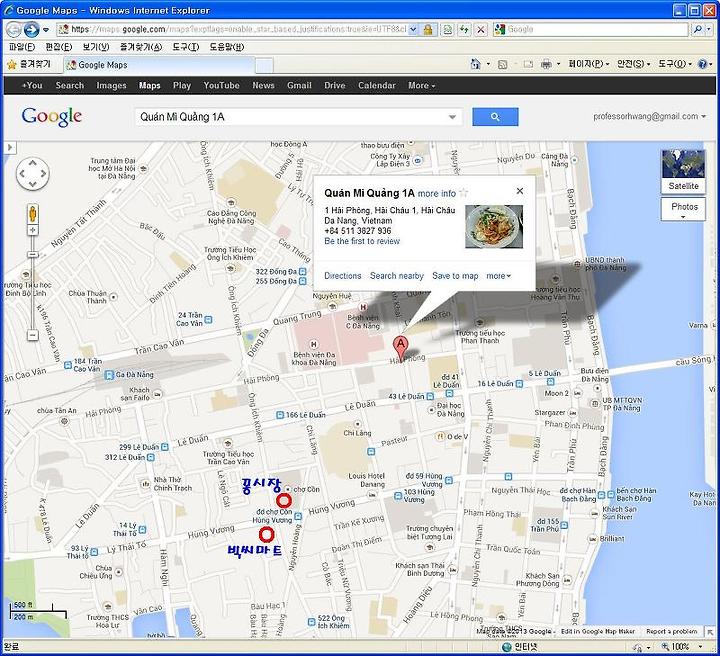Open Calendar from Google bar
The width and height of the screenshot is (720, 656).
377,85
